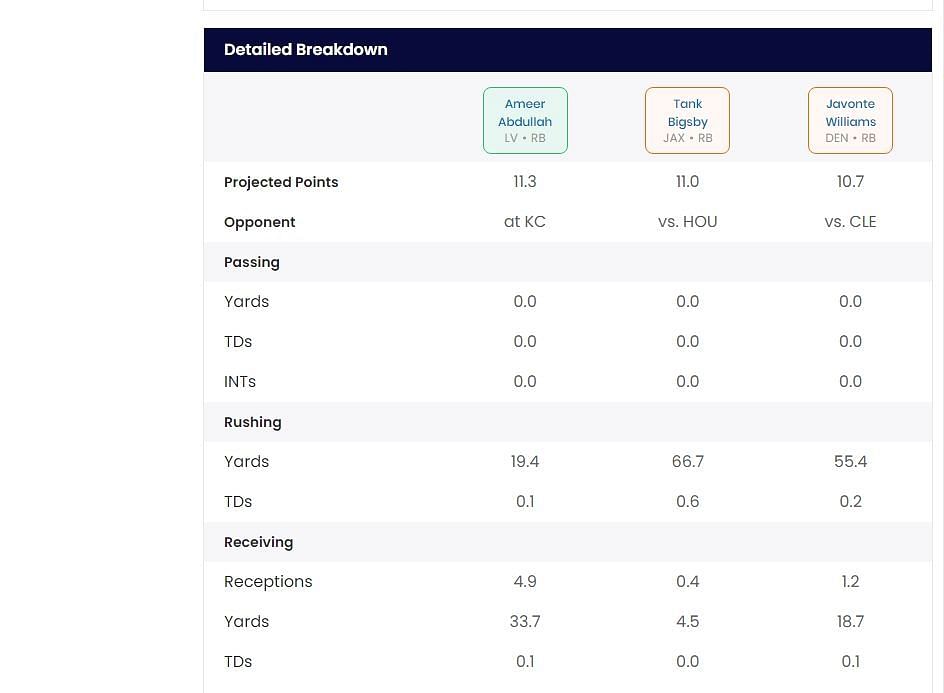
Task: Click the Ameer Abdullah player card
Action: (525, 121)
